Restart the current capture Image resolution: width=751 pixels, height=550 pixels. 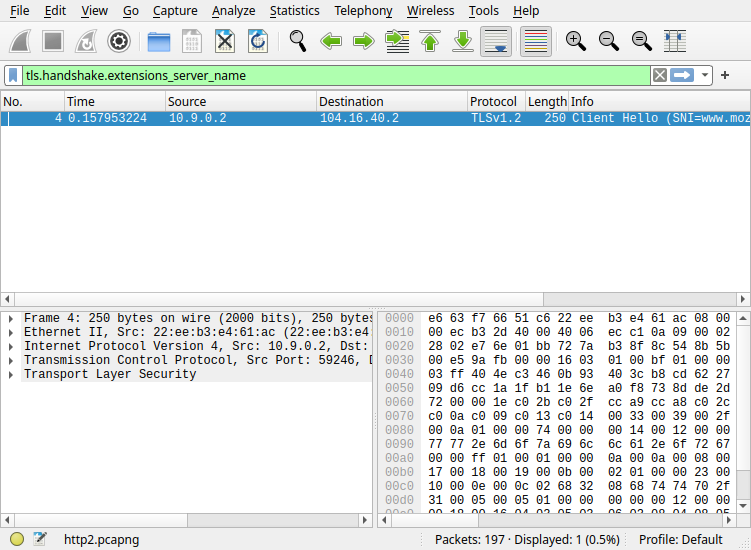pyautogui.click(x=86, y=41)
